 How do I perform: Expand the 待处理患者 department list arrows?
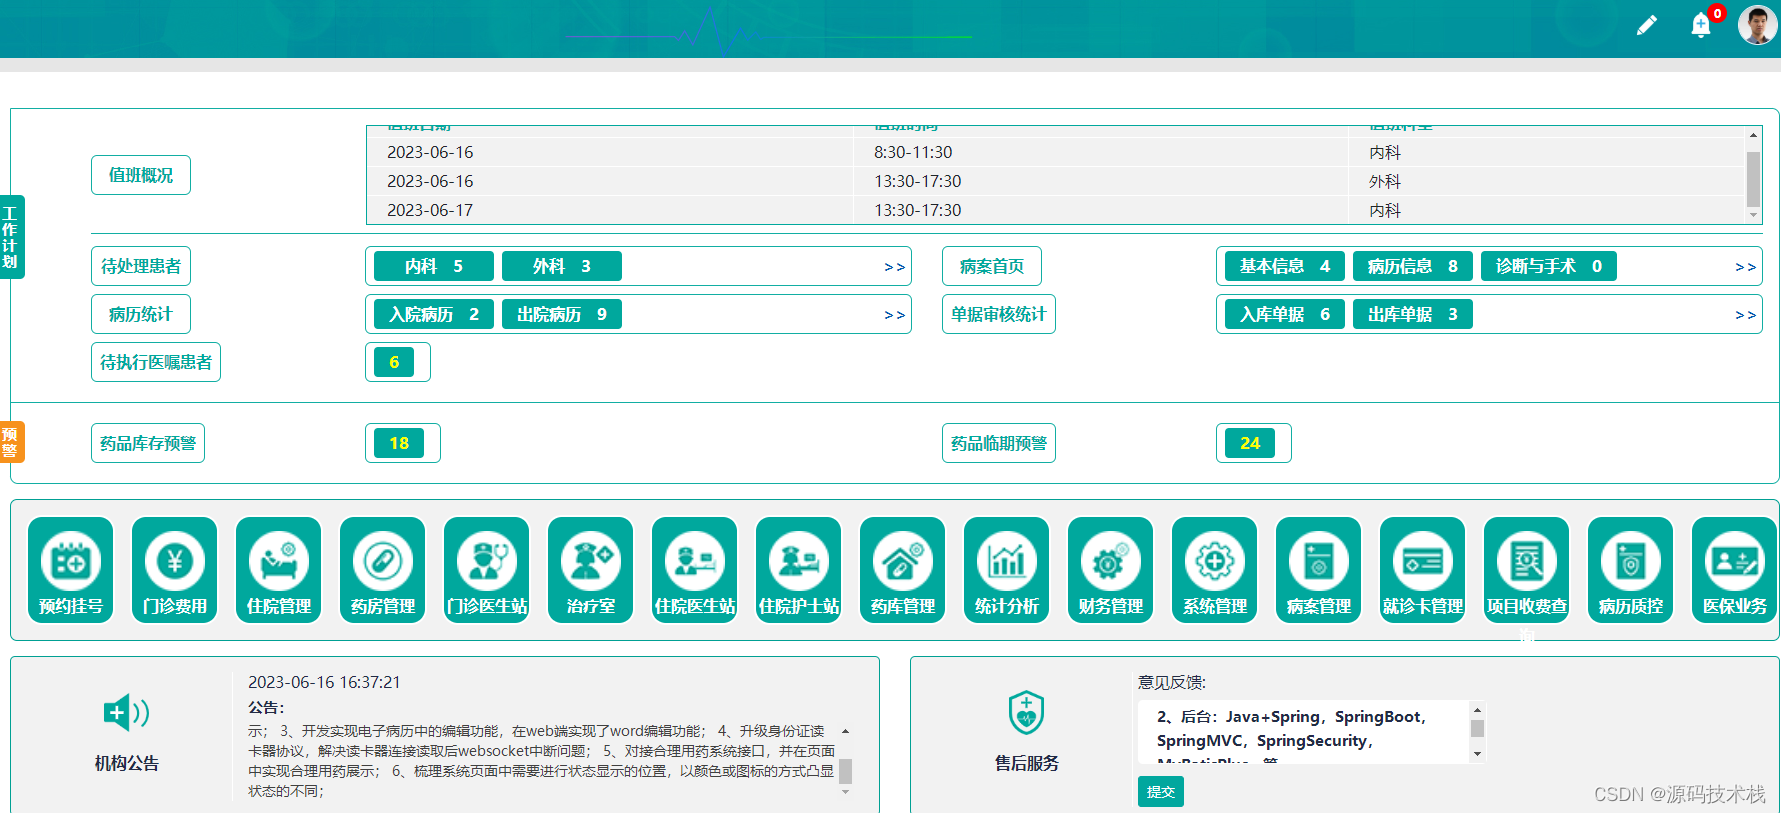894,267
